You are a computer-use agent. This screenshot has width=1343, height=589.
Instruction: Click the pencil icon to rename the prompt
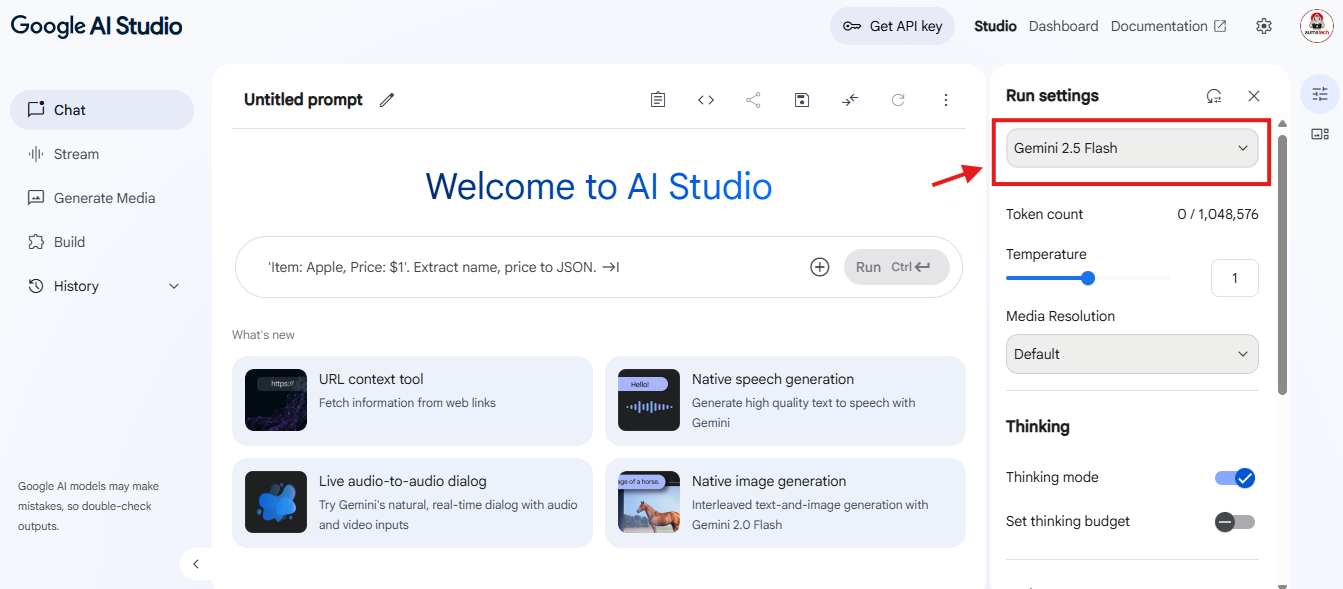(x=387, y=100)
